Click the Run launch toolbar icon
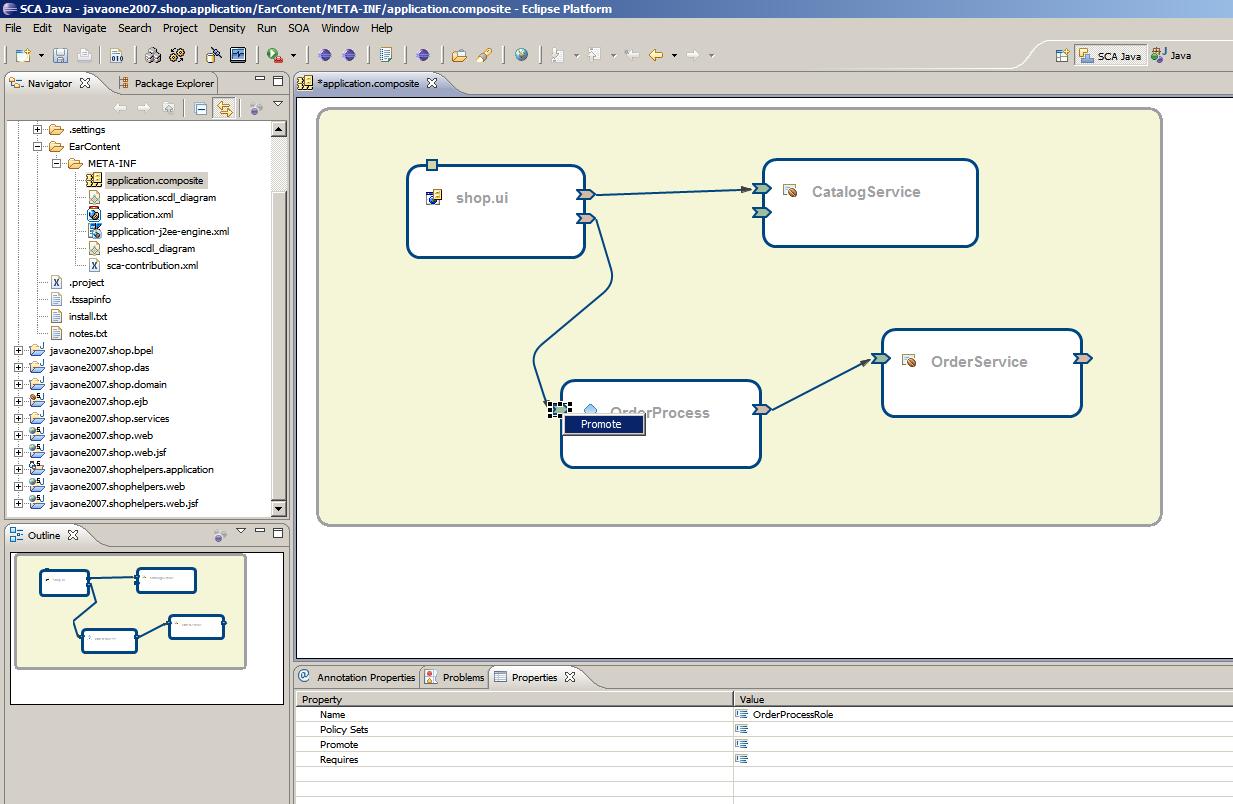This screenshot has width=1233, height=804. click(x=273, y=56)
